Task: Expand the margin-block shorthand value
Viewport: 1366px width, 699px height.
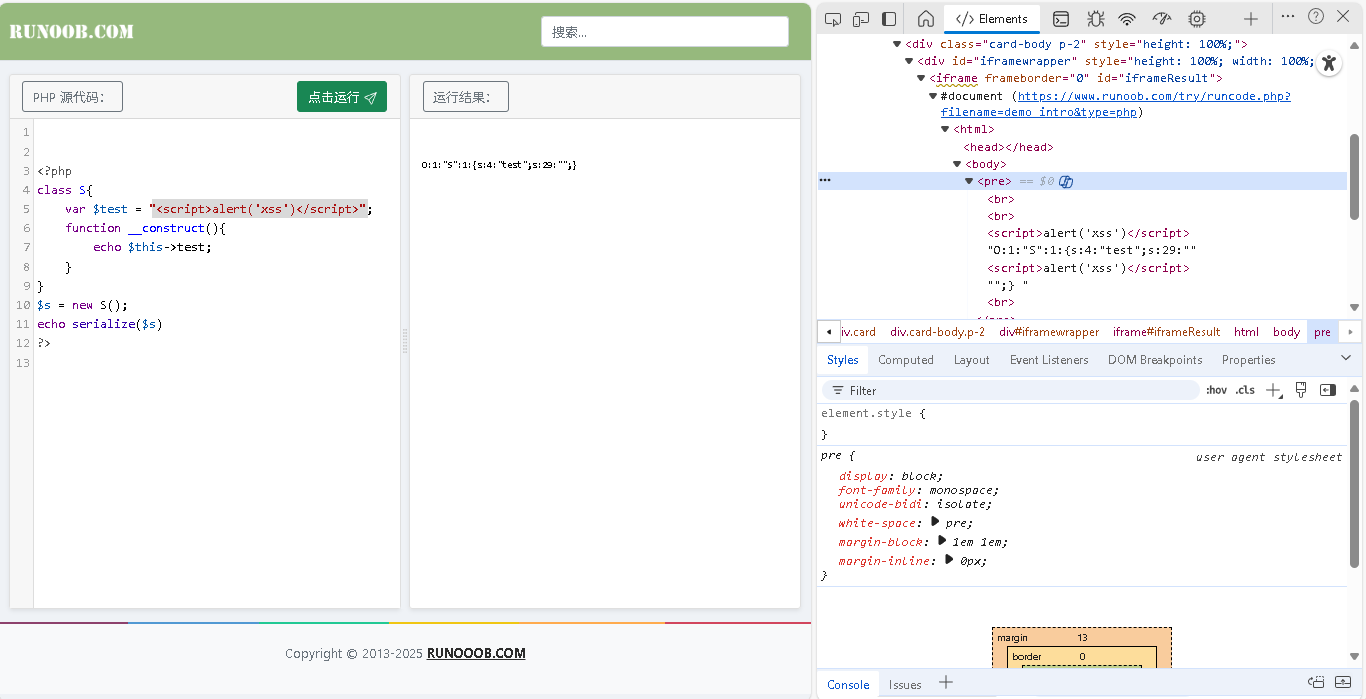Action: (941, 541)
